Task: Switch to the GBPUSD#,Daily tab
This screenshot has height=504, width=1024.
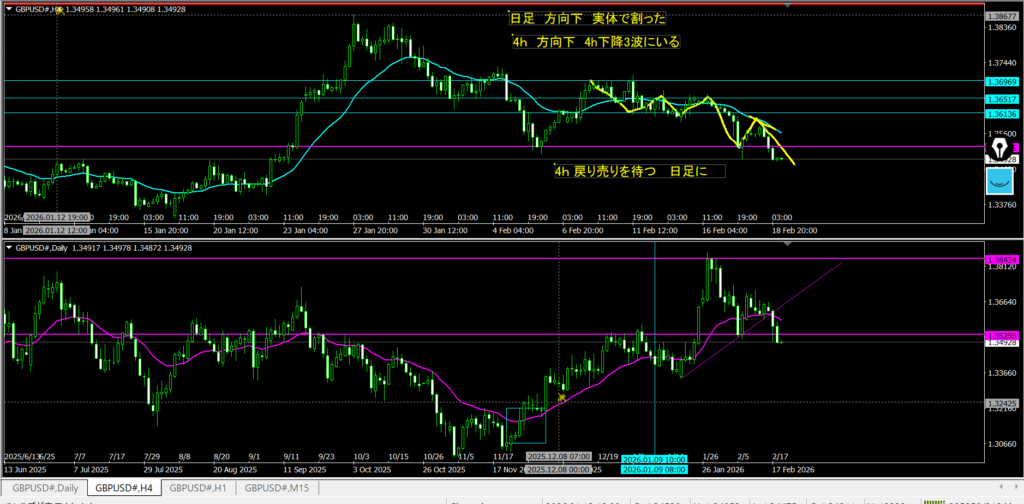Action: point(43,487)
